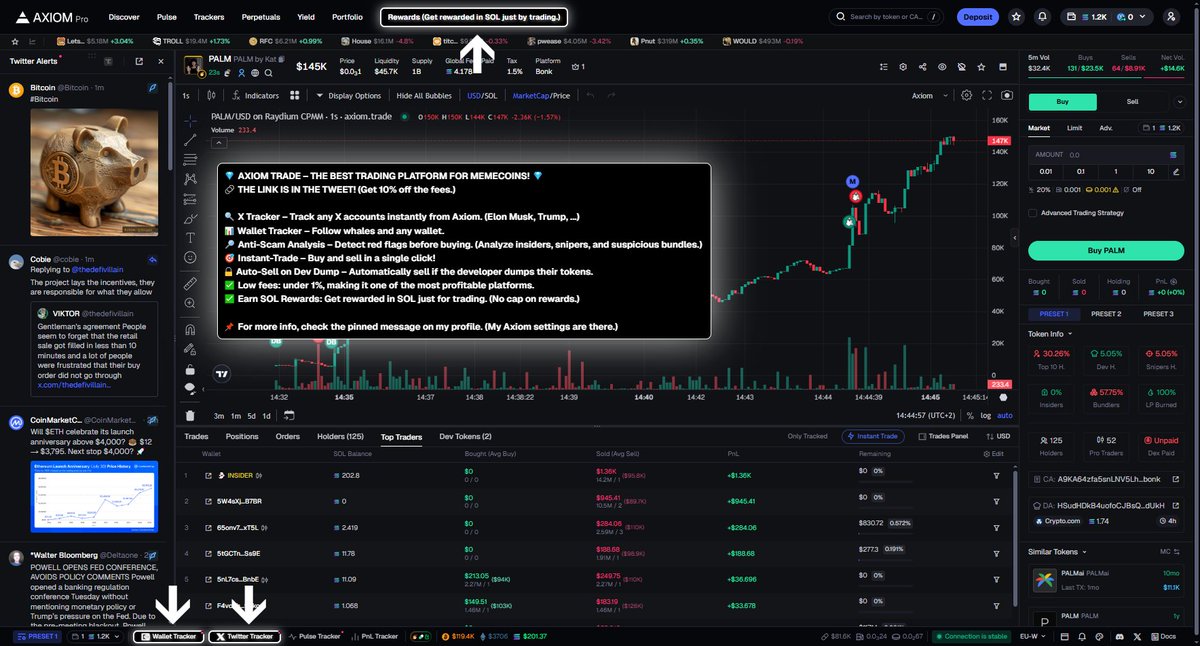Screen dimensions: 1200x646
Task: Switch to the Dev Tokens (2) tab
Action: tap(465, 436)
